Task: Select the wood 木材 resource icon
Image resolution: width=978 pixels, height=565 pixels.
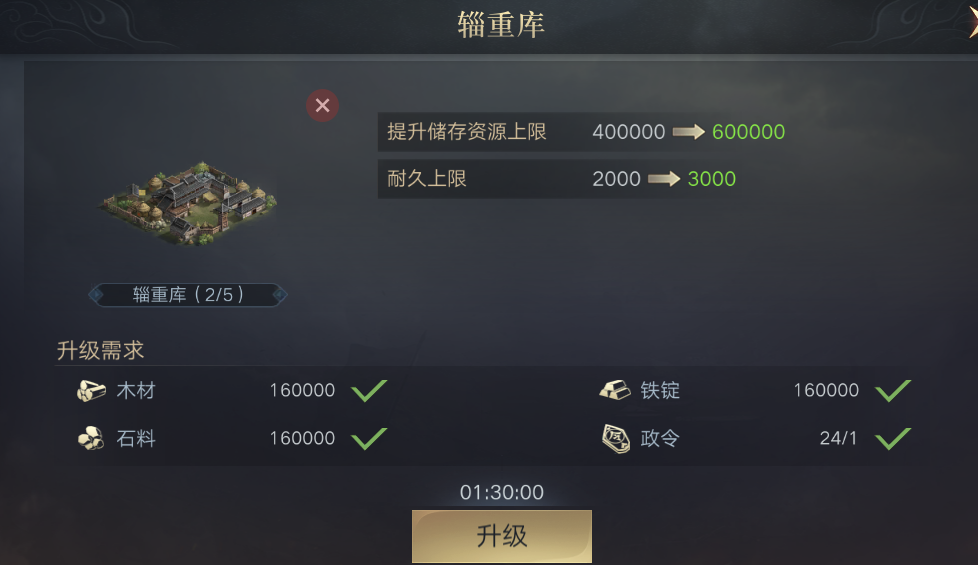Action: [91, 390]
